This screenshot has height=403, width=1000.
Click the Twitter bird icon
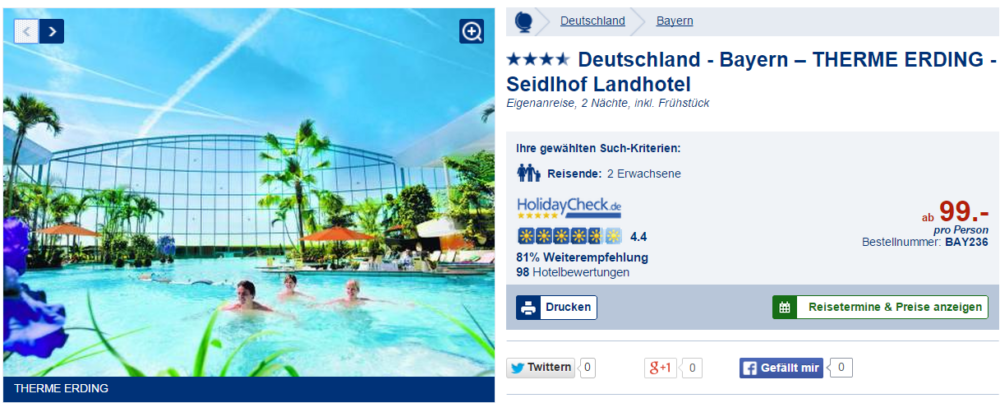[518, 368]
